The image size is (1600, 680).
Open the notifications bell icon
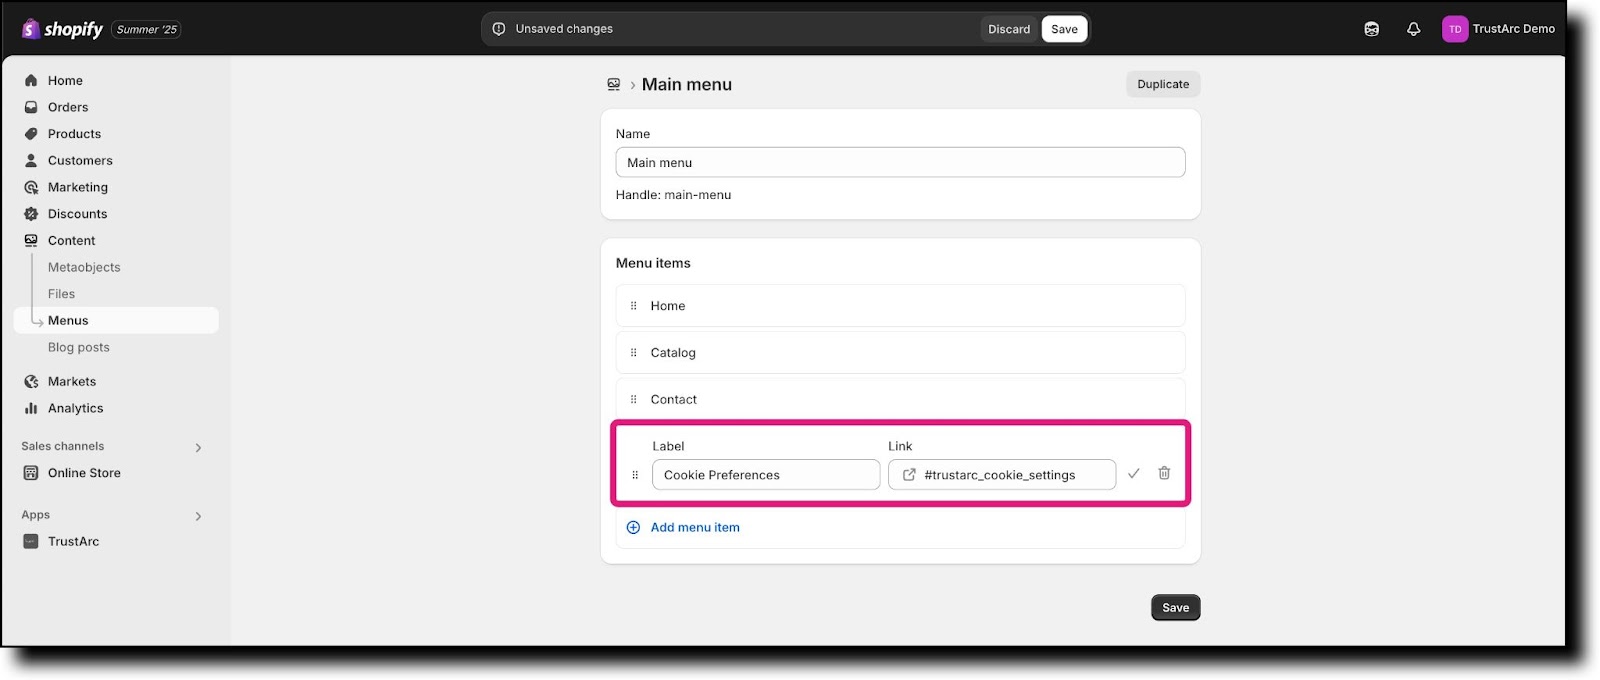(x=1413, y=29)
